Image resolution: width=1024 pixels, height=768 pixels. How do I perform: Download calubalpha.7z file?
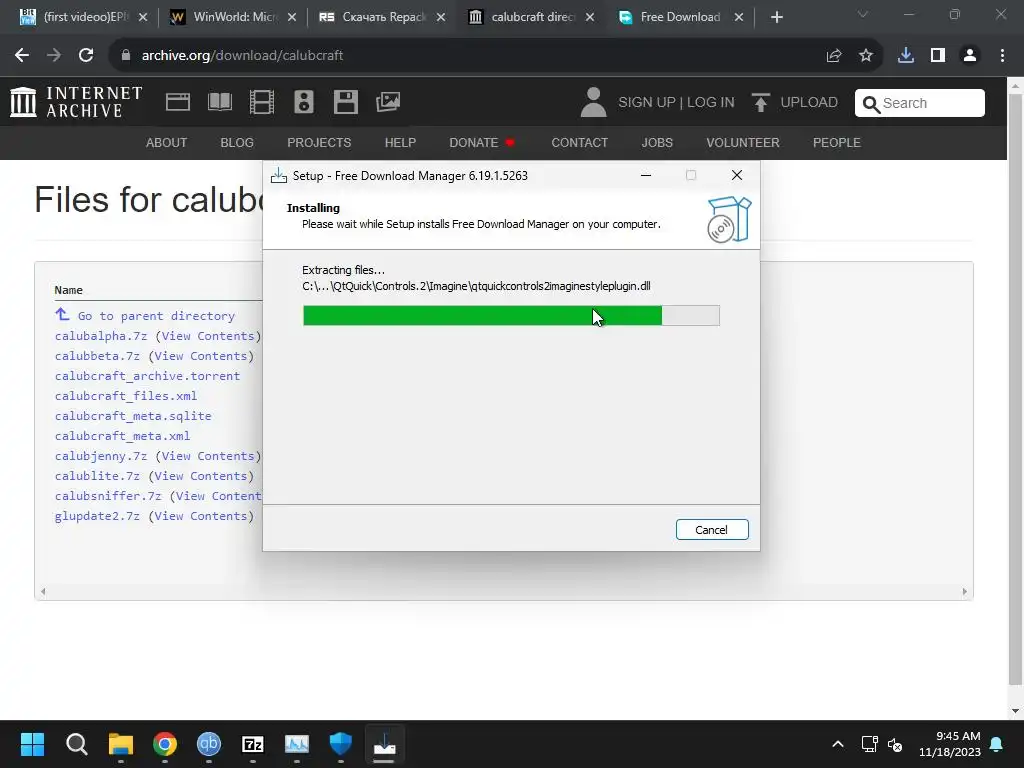101,336
